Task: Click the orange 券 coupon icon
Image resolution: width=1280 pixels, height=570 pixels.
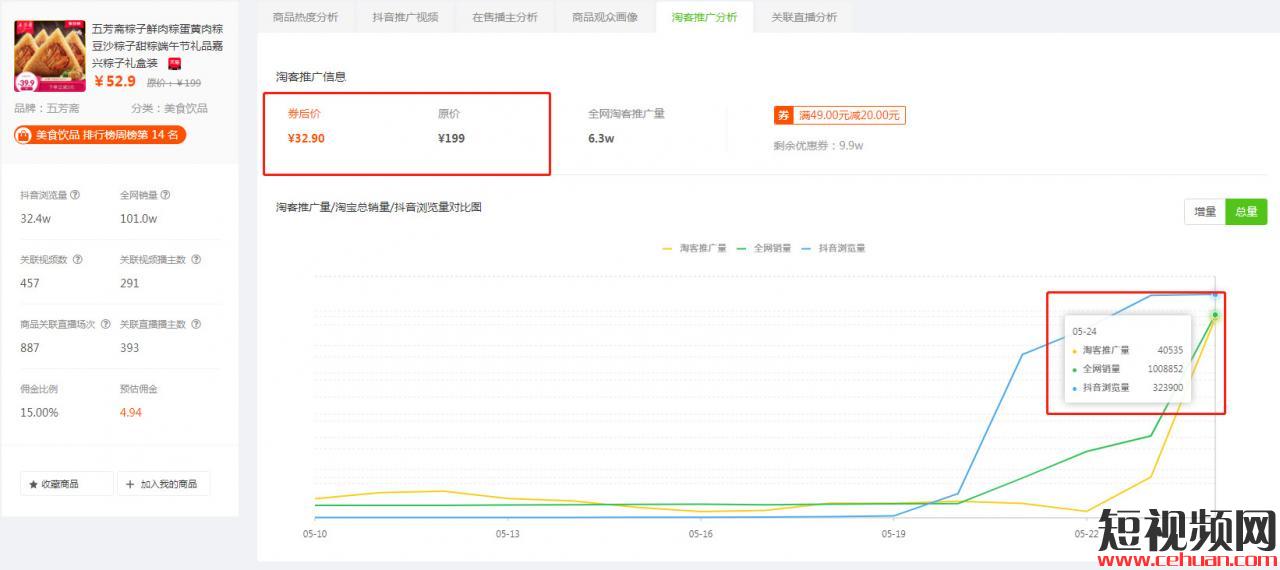Action: (x=783, y=116)
